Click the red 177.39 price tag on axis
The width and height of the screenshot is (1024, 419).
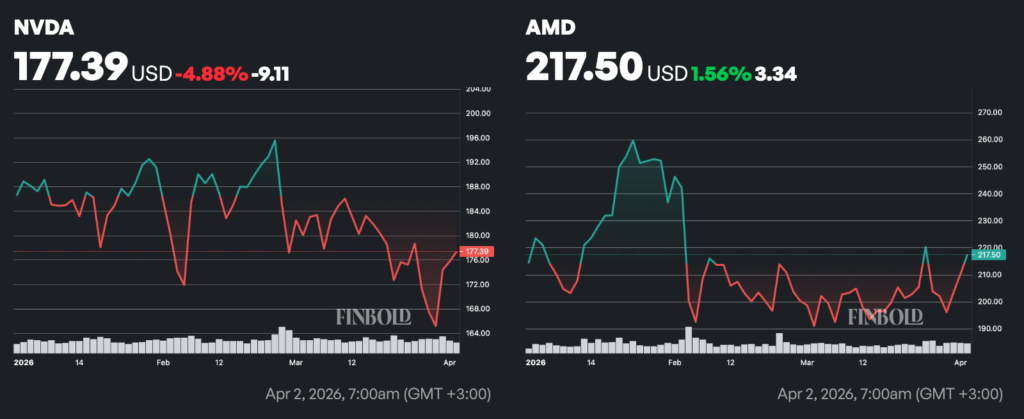[475, 250]
